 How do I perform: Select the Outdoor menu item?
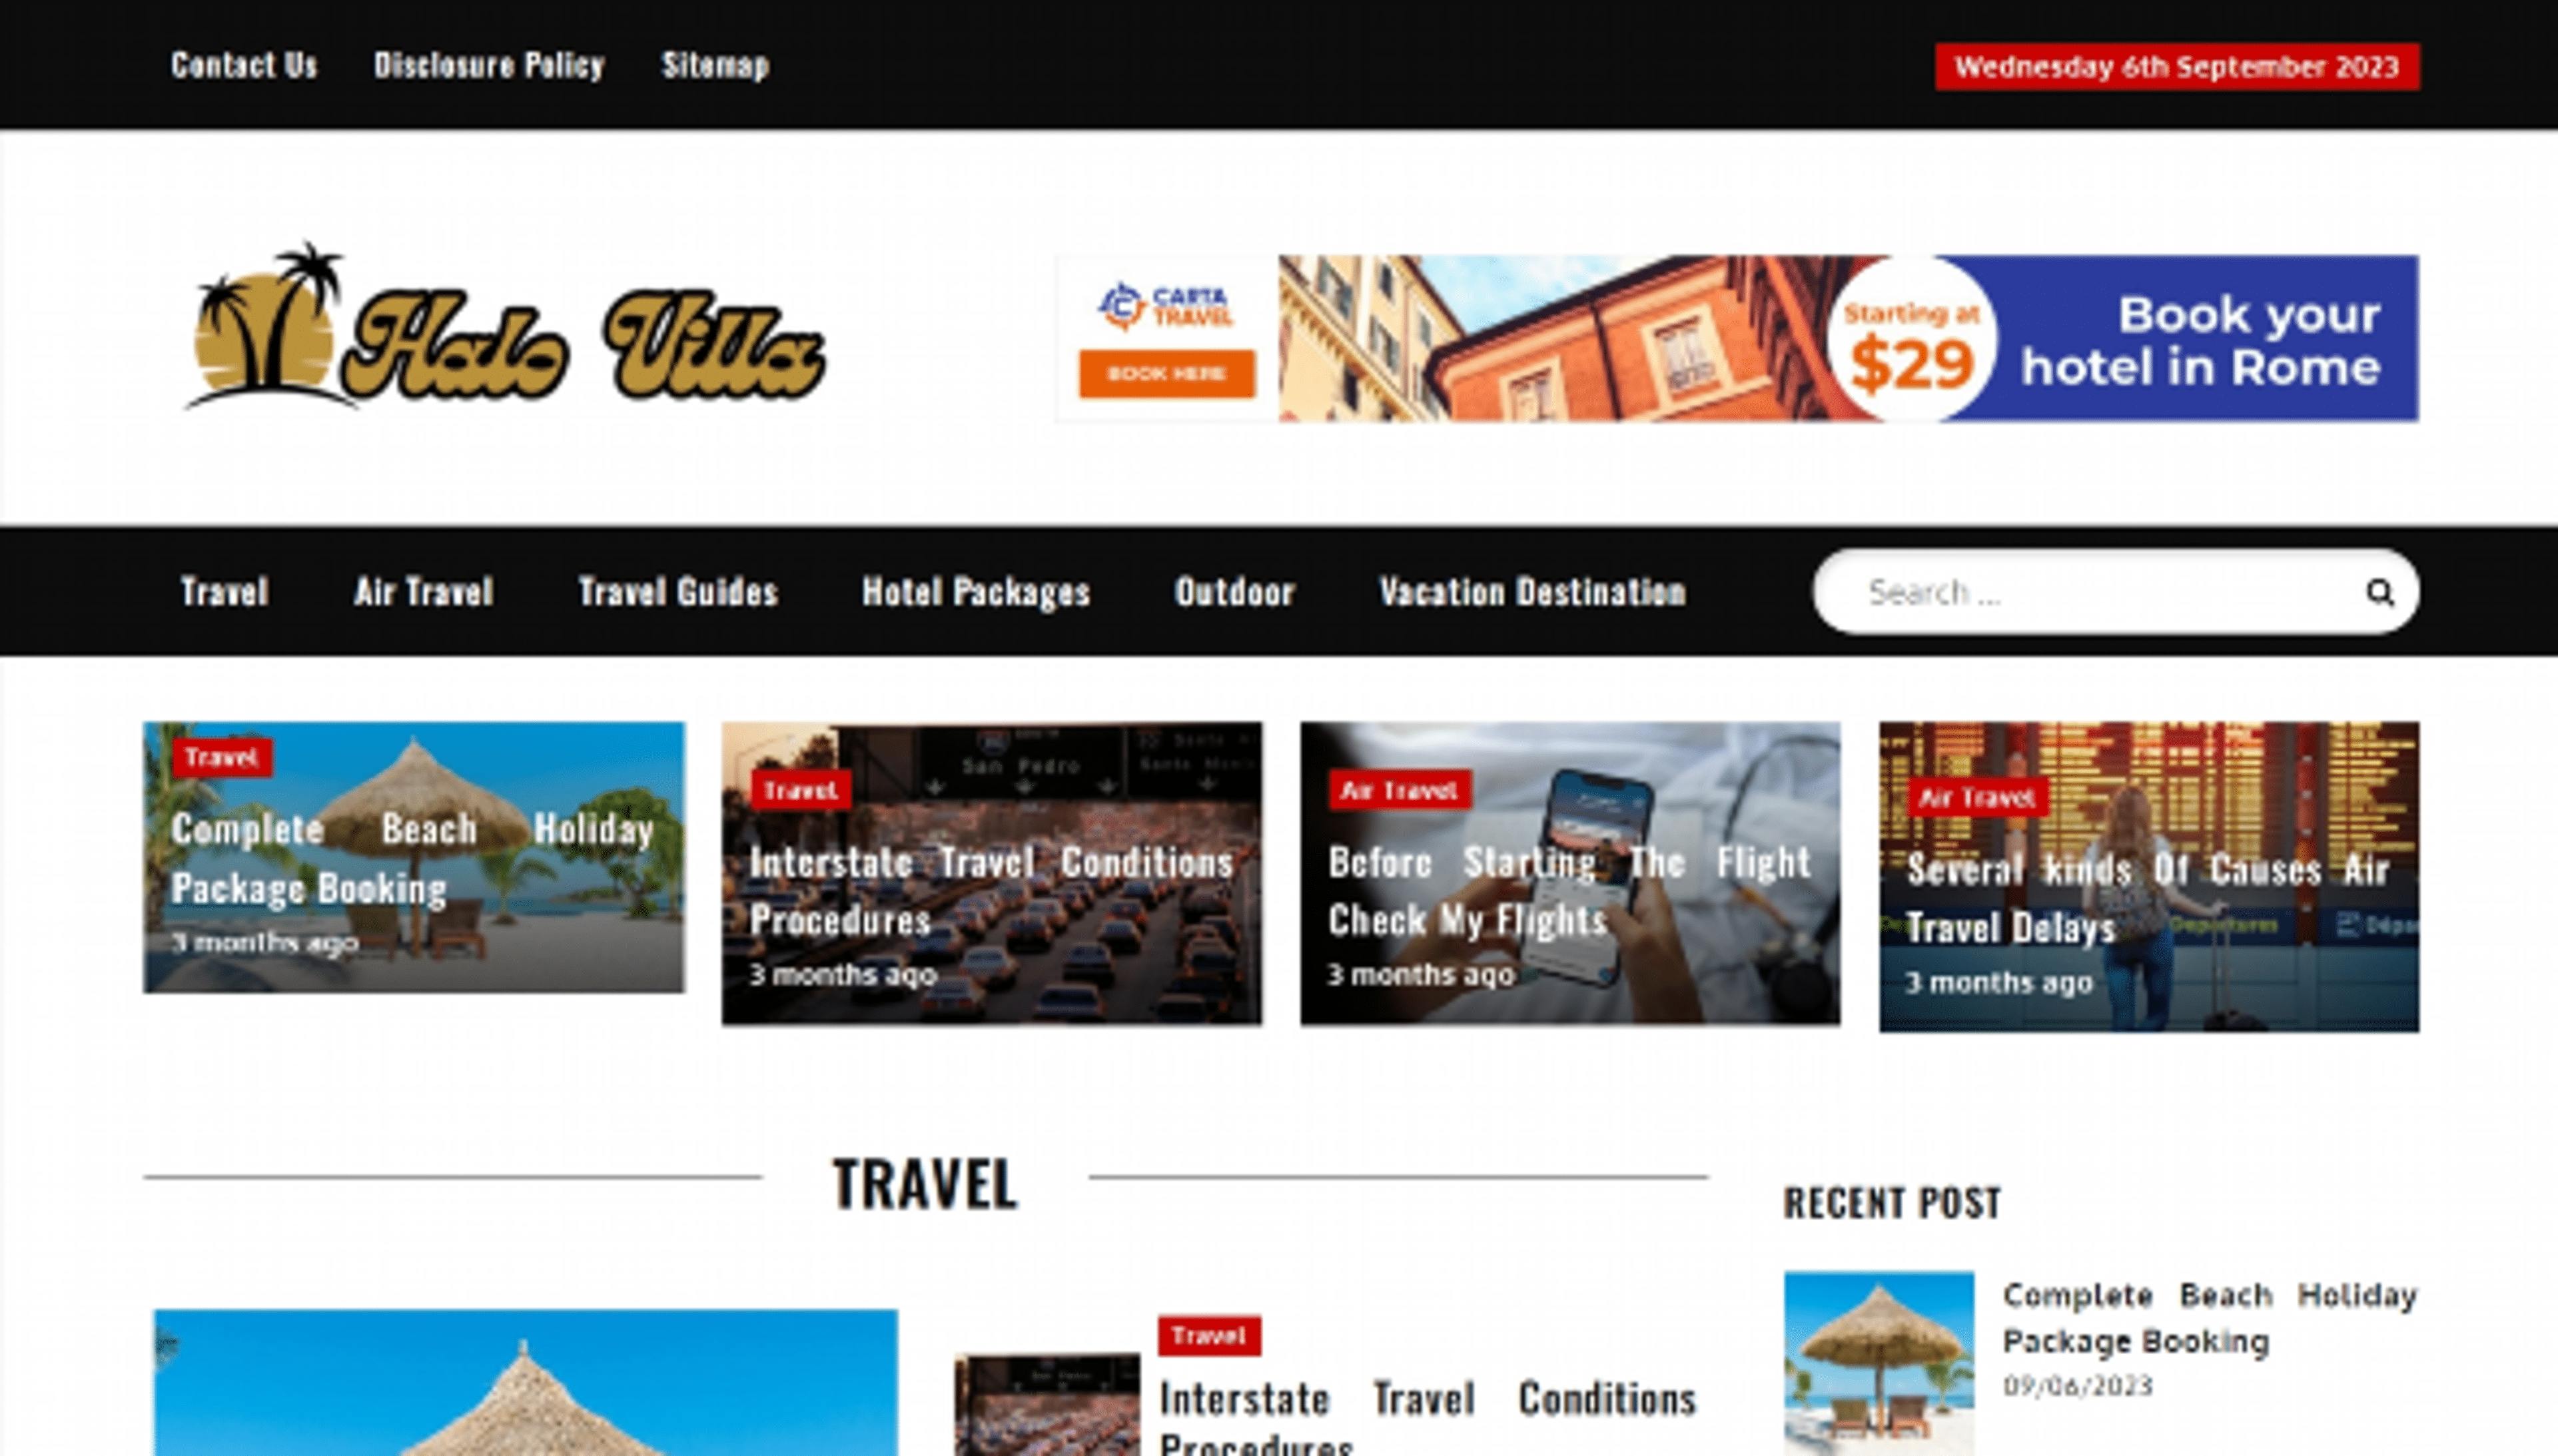coord(1234,591)
